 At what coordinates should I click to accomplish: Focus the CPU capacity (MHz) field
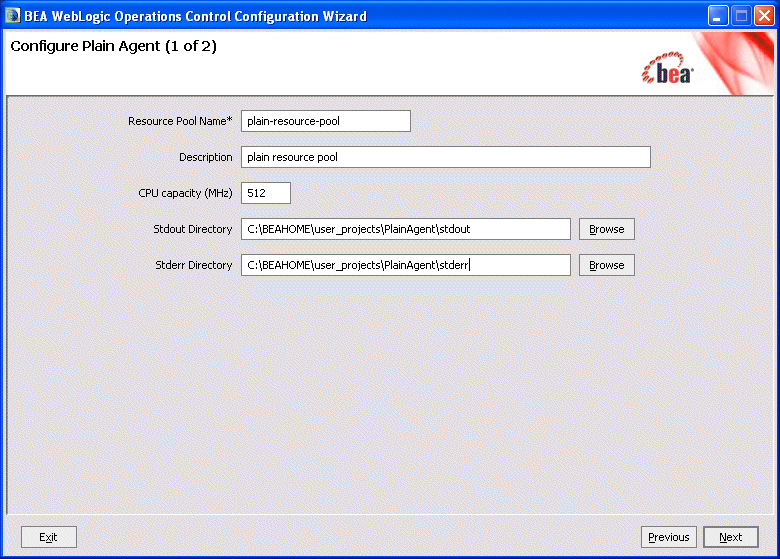coord(266,193)
